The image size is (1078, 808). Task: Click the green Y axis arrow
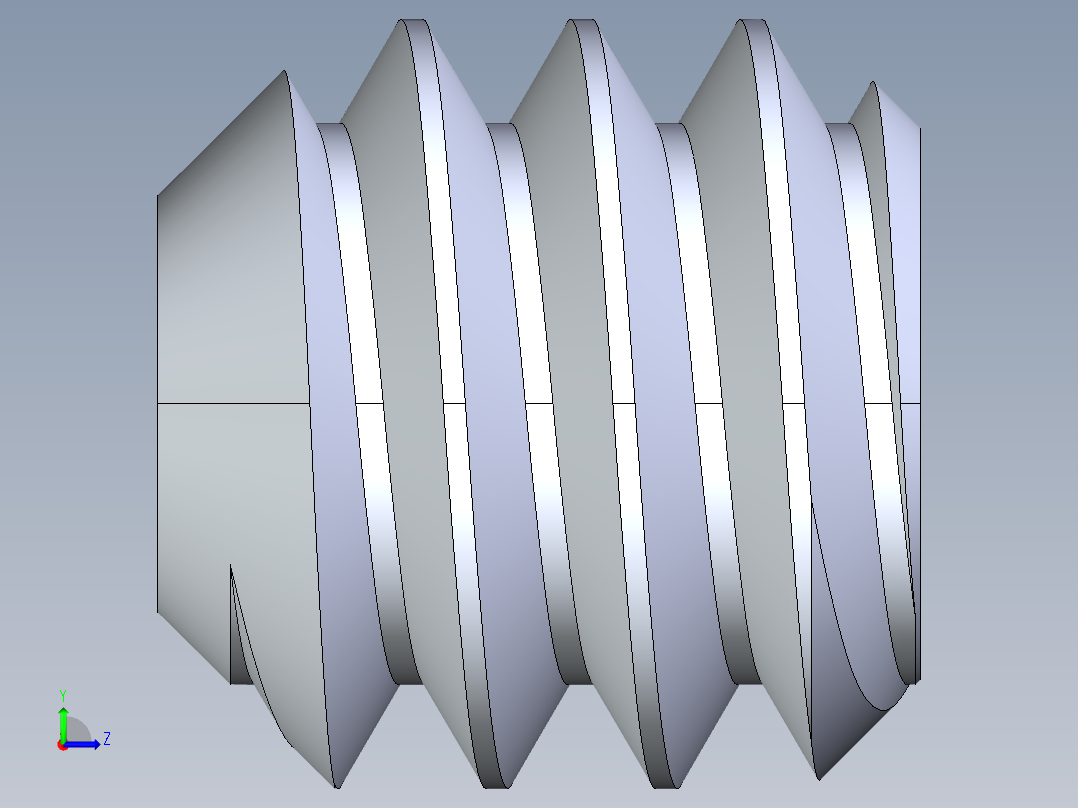(x=63, y=723)
